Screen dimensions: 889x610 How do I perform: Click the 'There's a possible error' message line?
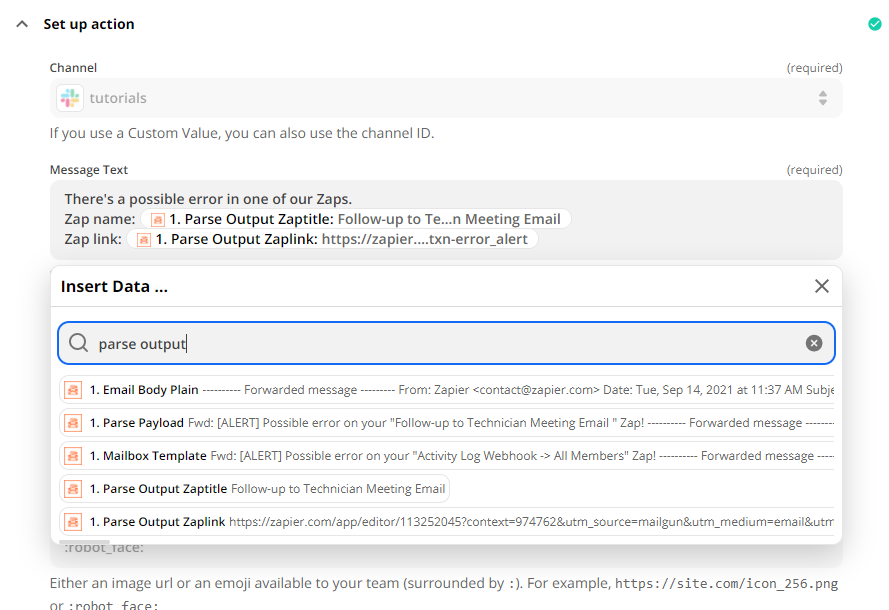tap(208, 199)
